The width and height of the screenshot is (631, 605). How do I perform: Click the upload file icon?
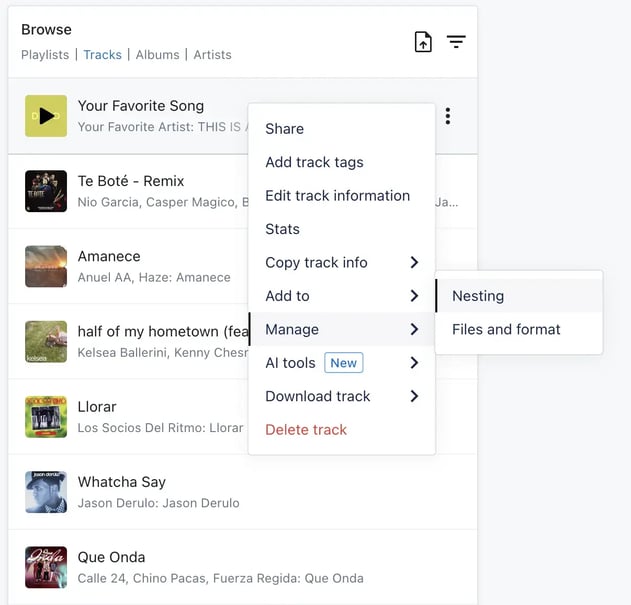coord(423,41)
